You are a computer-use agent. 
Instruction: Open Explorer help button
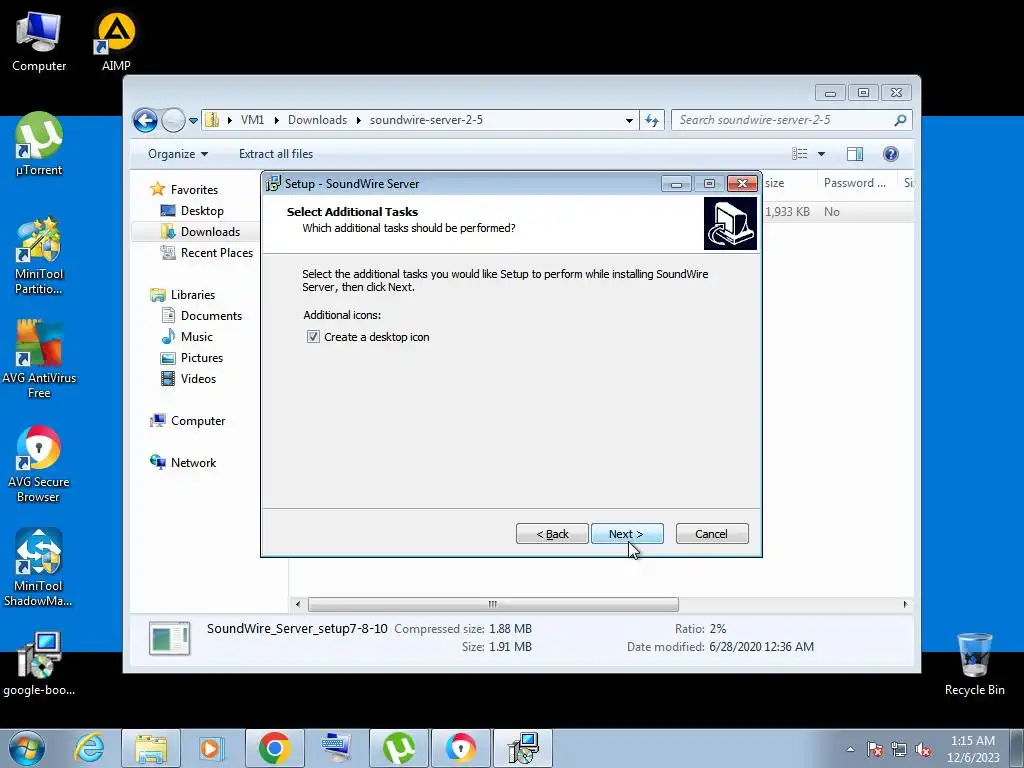point(891,154)
